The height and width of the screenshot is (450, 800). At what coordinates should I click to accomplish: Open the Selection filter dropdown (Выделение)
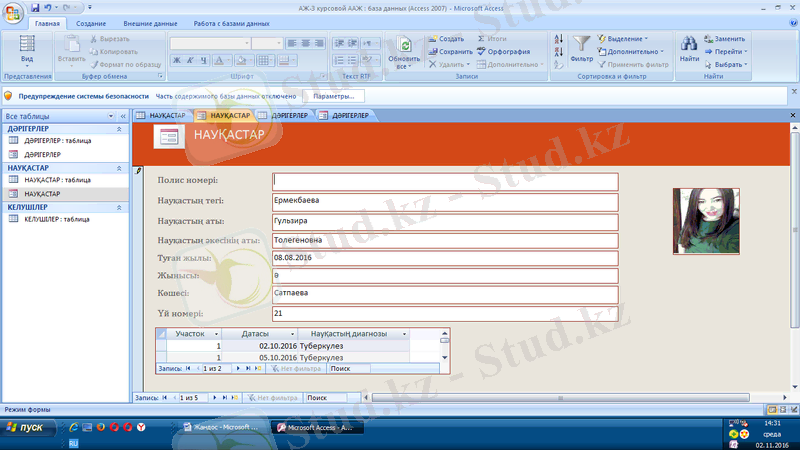[624, 38]
